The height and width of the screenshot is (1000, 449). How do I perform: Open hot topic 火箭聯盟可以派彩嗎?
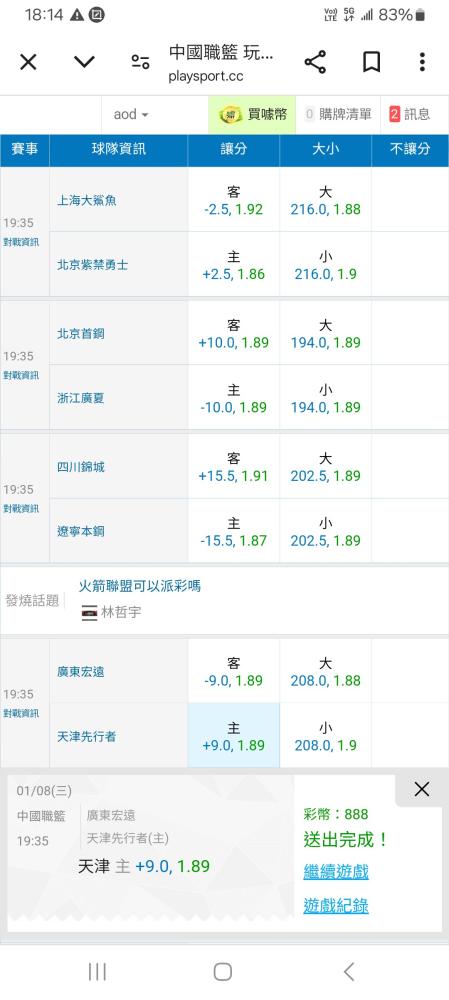click(x=140, y=585)
